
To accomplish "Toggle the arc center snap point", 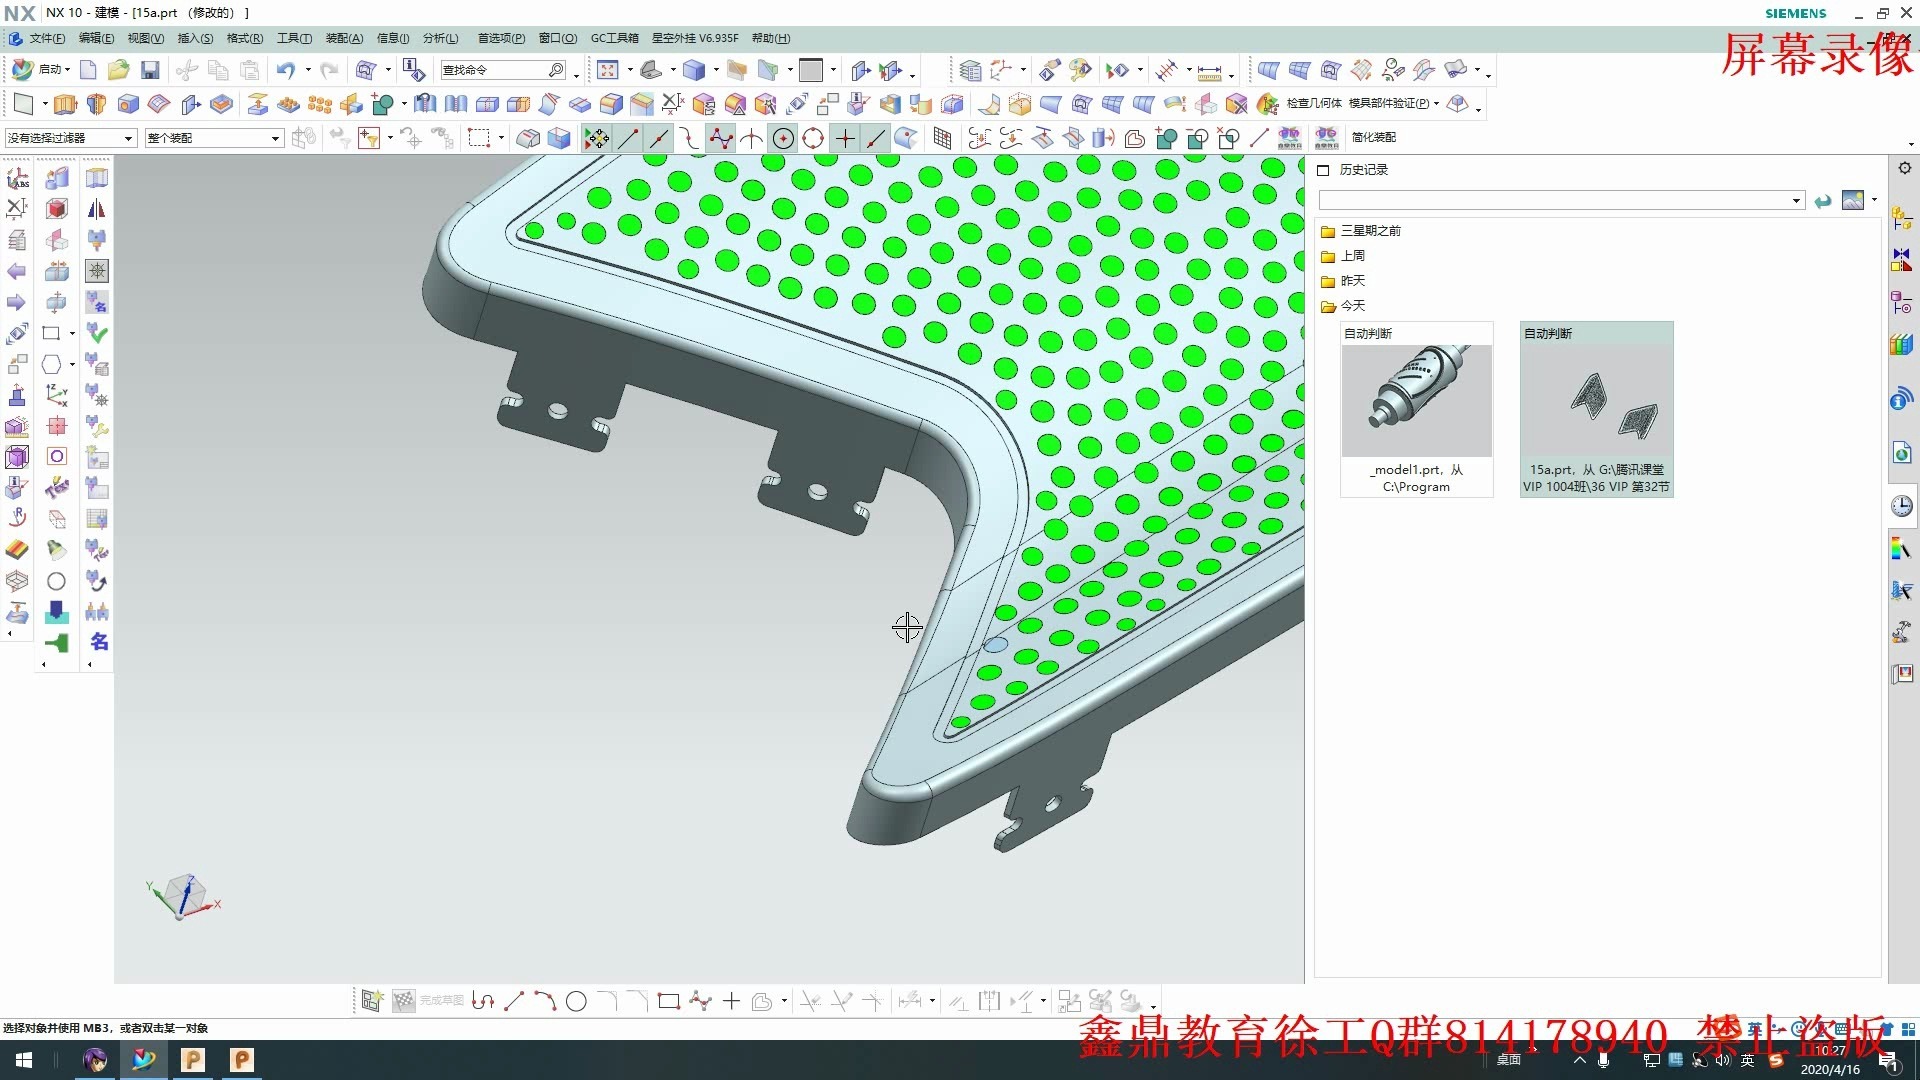I will (783, 138).
